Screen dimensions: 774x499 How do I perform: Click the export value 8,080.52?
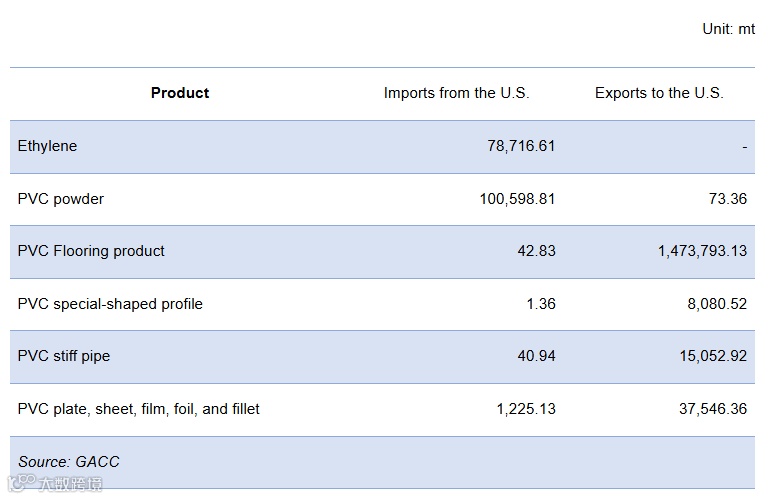click(x=717, y=304)
